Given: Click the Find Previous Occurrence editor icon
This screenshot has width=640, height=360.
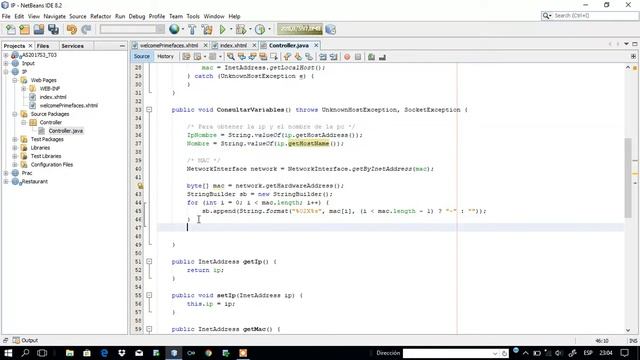Looking at the screenshot, I should pos(242,57).
